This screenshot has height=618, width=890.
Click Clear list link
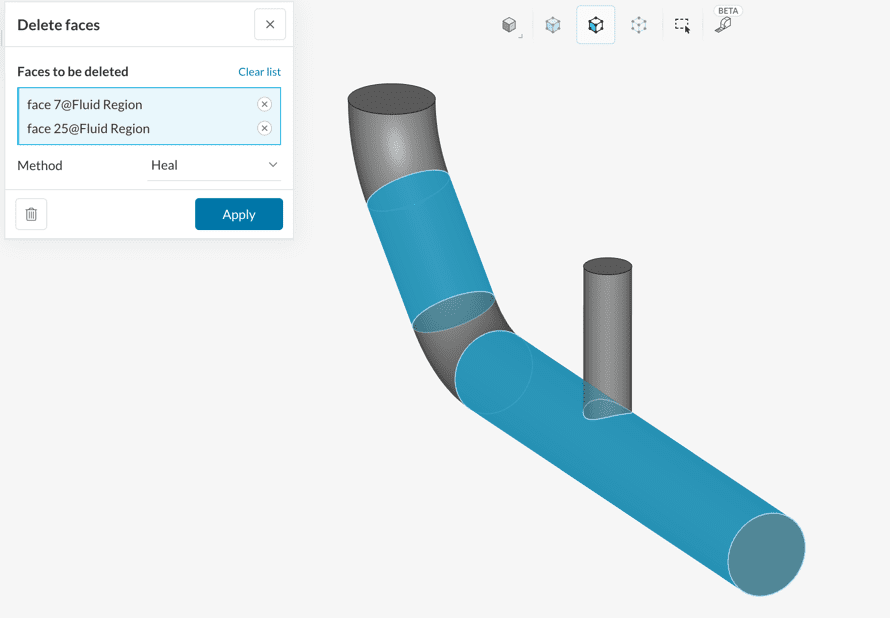pyautogui.click(x=259, y=72)
